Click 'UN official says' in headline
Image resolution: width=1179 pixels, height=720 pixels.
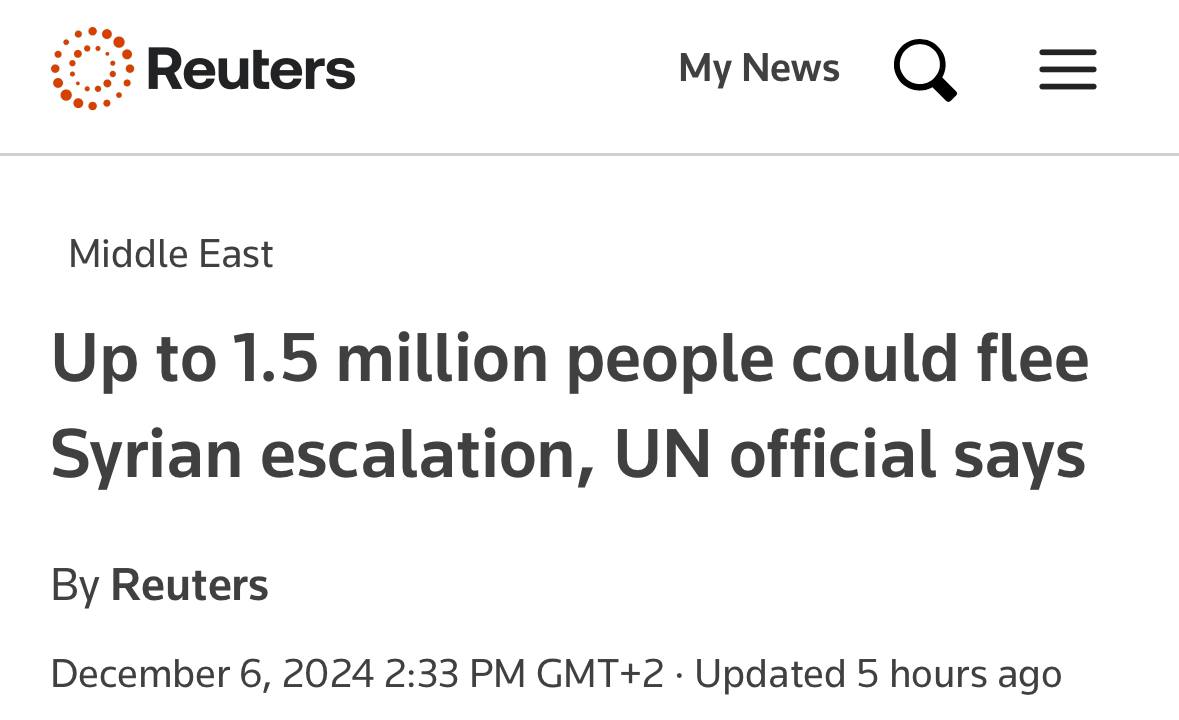pyautogui.click(x=849, y=455)
